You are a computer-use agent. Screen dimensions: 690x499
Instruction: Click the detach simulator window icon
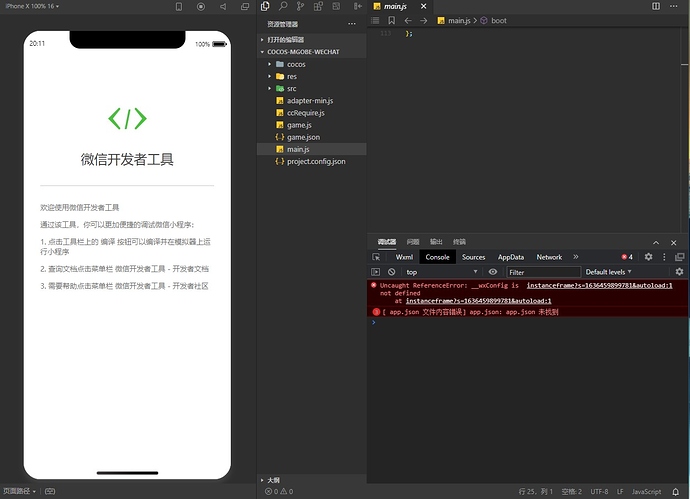point(245,7)
